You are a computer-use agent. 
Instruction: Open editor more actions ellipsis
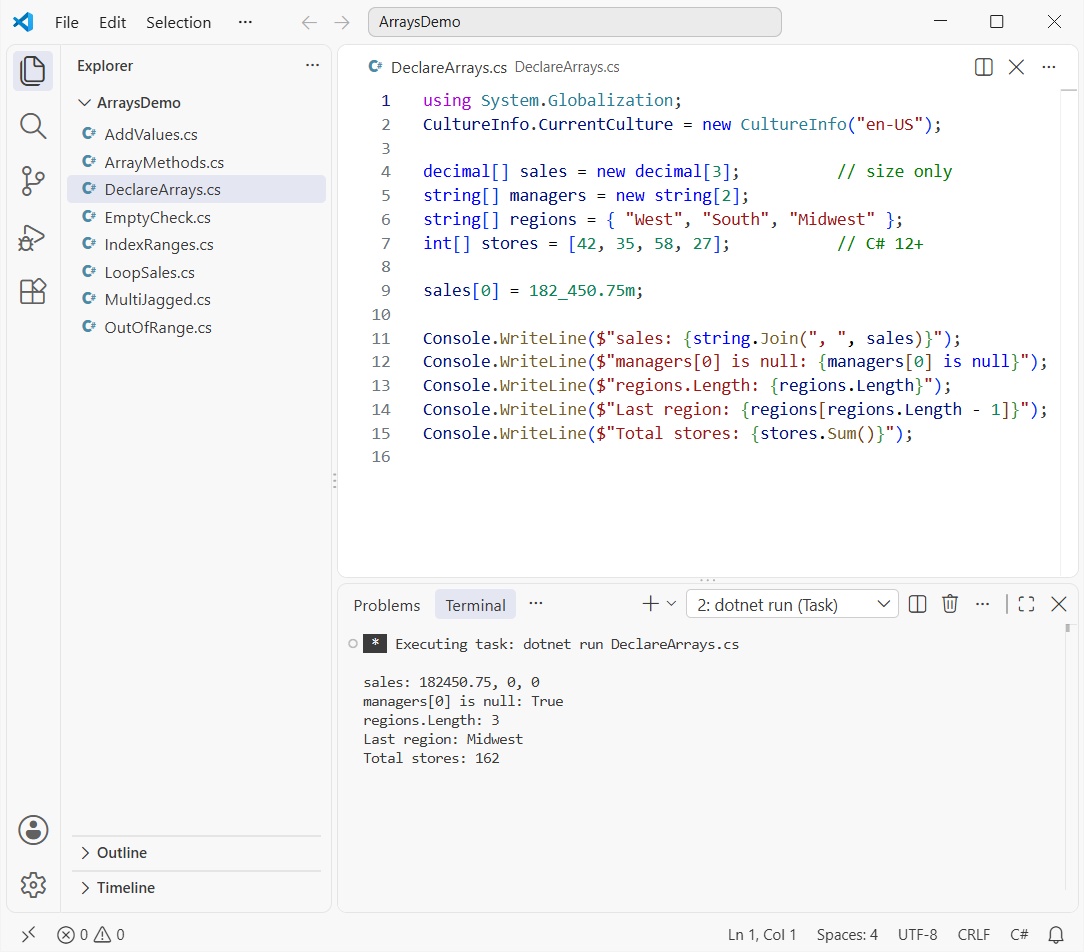[1049, 67]
